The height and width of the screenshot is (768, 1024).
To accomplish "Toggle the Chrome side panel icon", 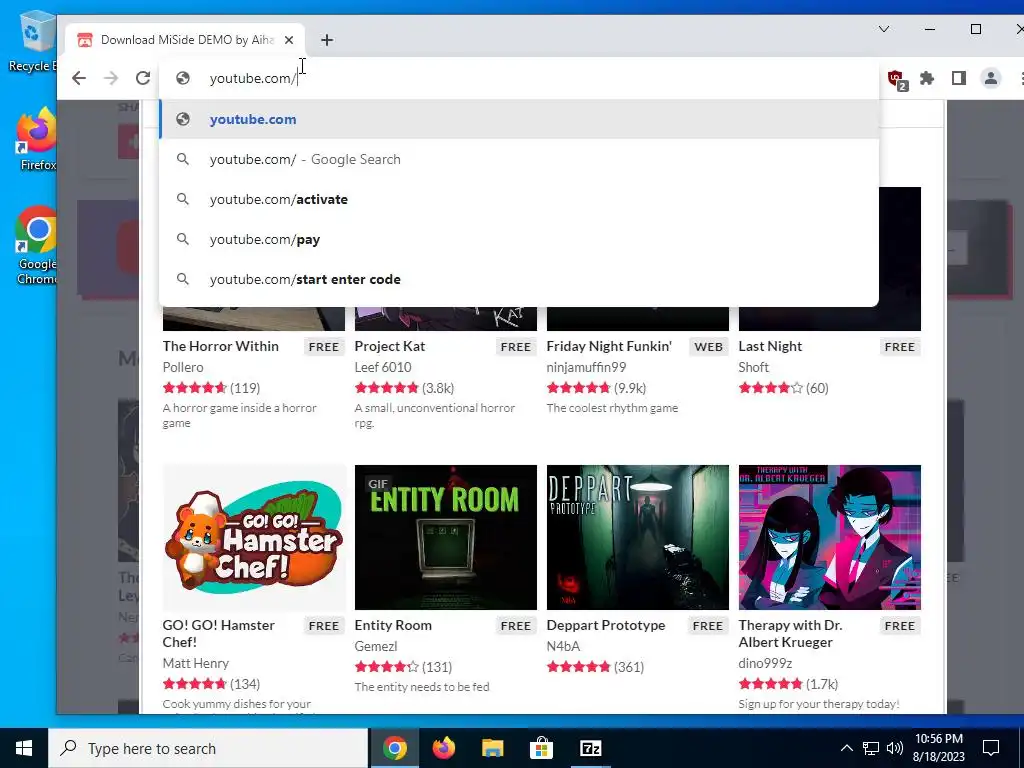I will (959, 78).
